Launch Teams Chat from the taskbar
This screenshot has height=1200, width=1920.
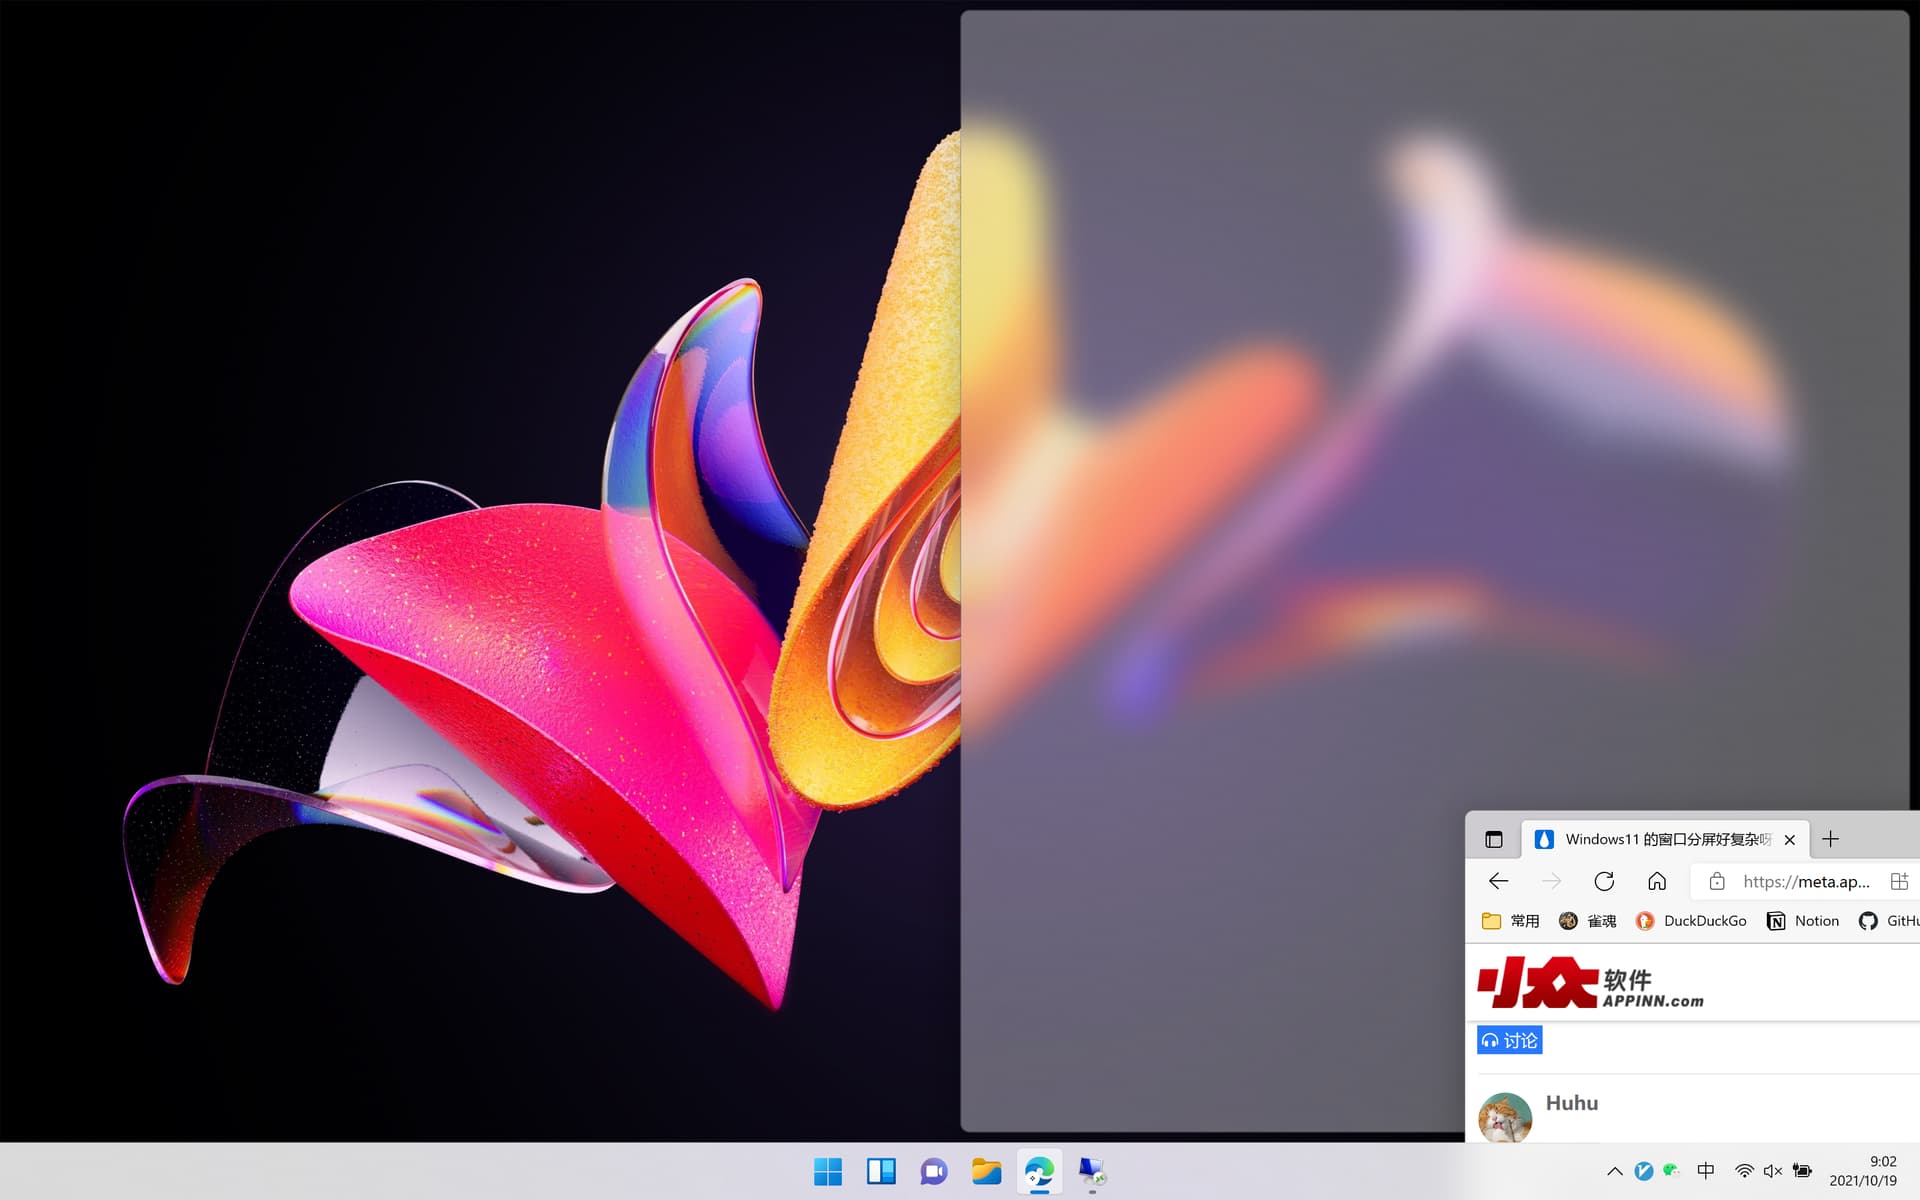(934, 1171)
